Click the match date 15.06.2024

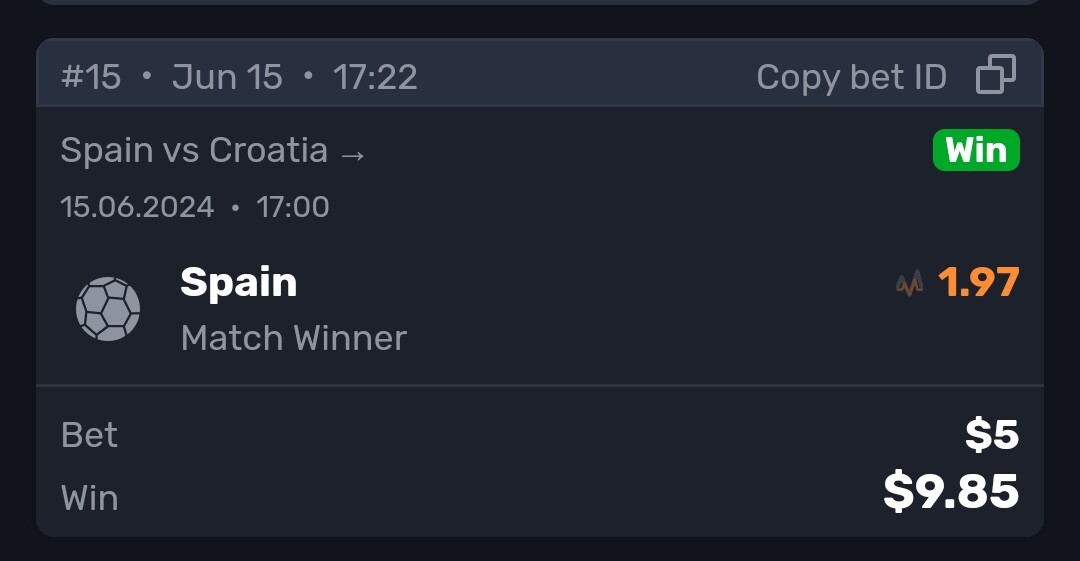point(138,207)
